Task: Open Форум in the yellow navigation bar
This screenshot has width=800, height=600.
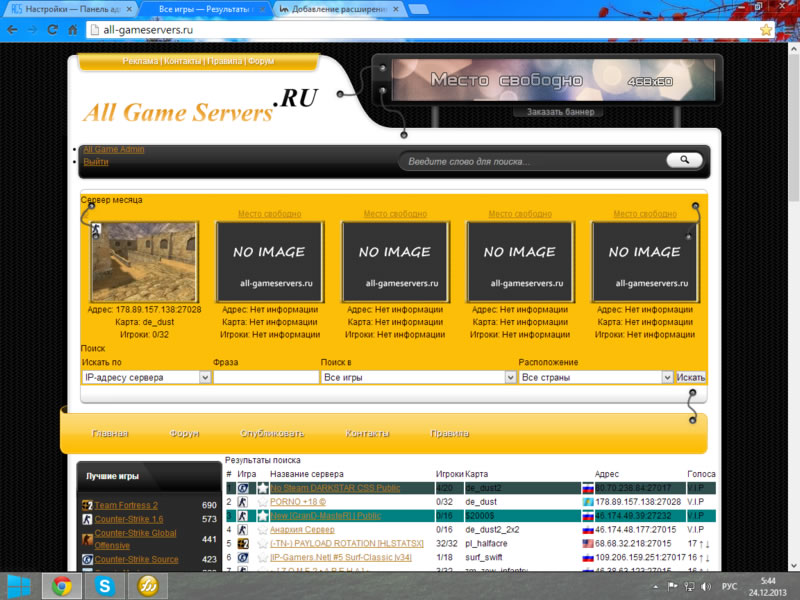Action: click(184, 433)
